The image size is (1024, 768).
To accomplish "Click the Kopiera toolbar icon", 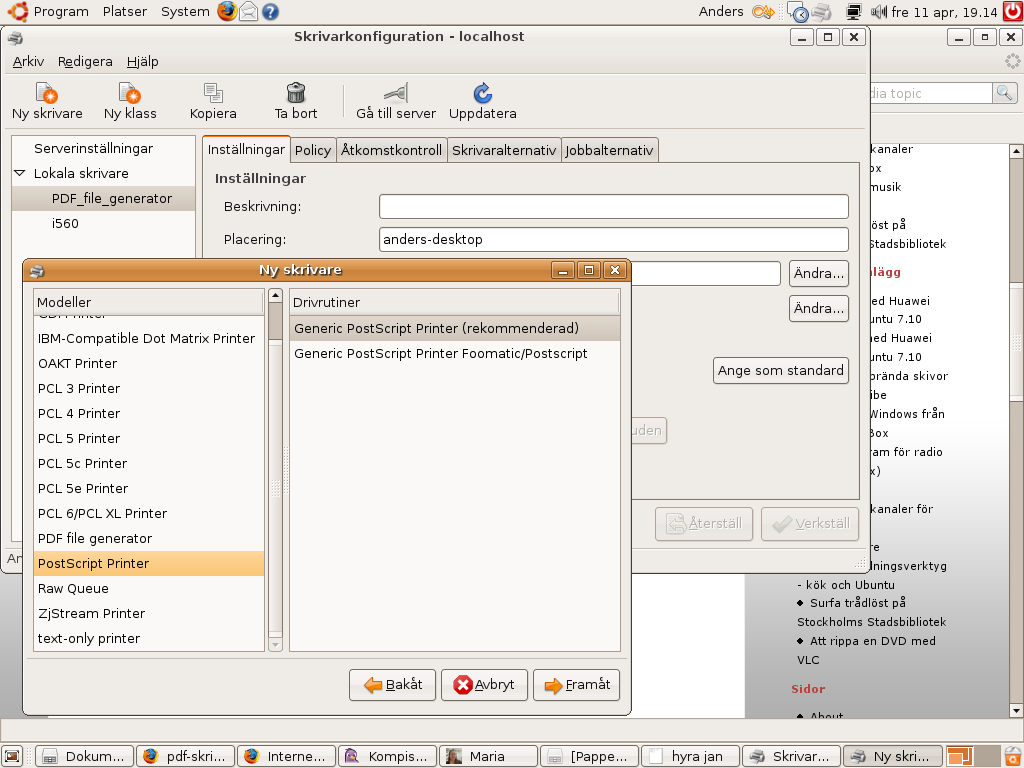I will point(213,93).
